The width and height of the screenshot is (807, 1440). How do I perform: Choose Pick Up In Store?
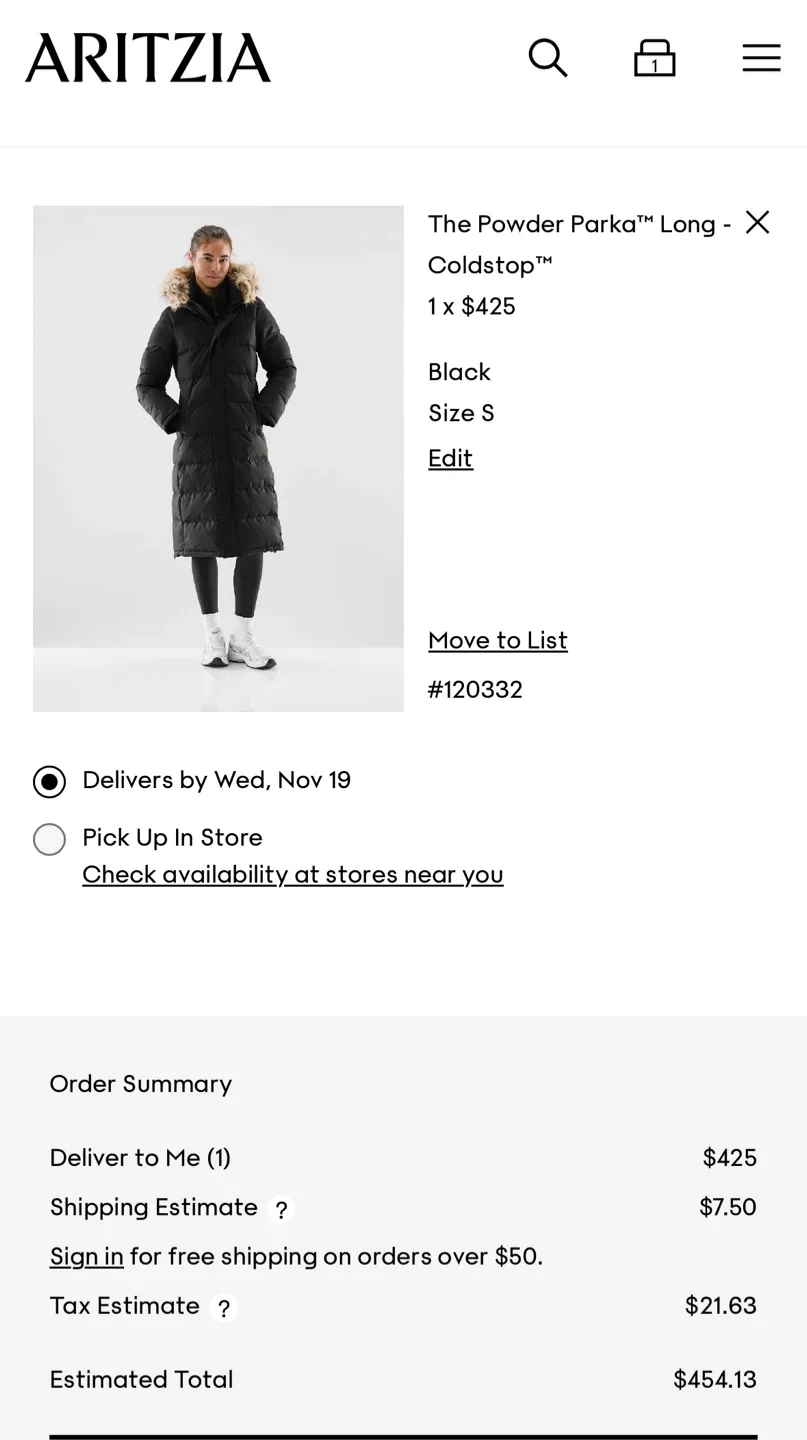49,839
